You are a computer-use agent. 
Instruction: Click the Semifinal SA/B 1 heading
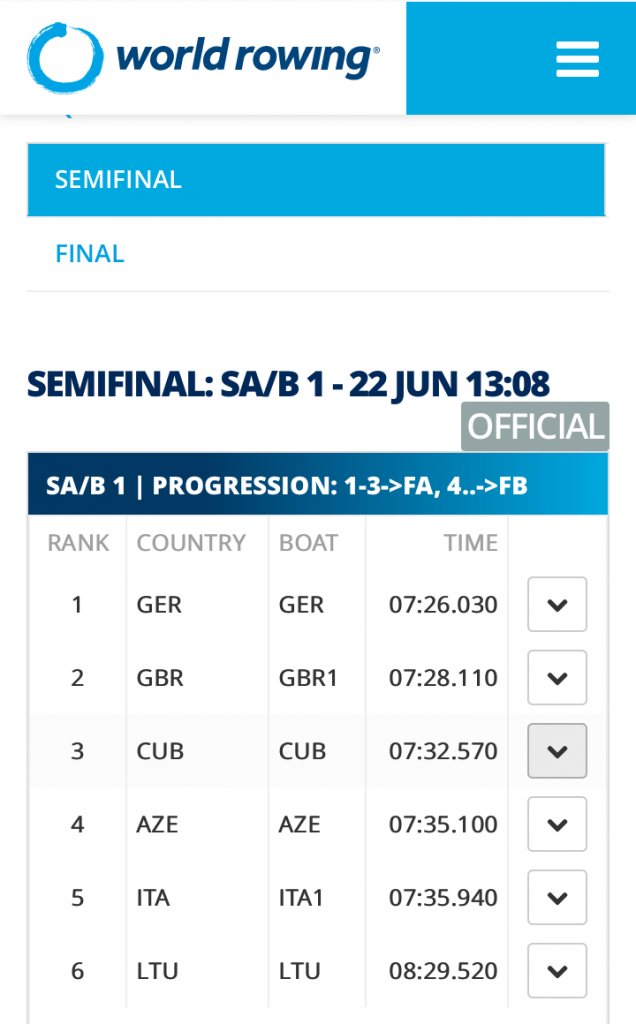click(288, 384)
